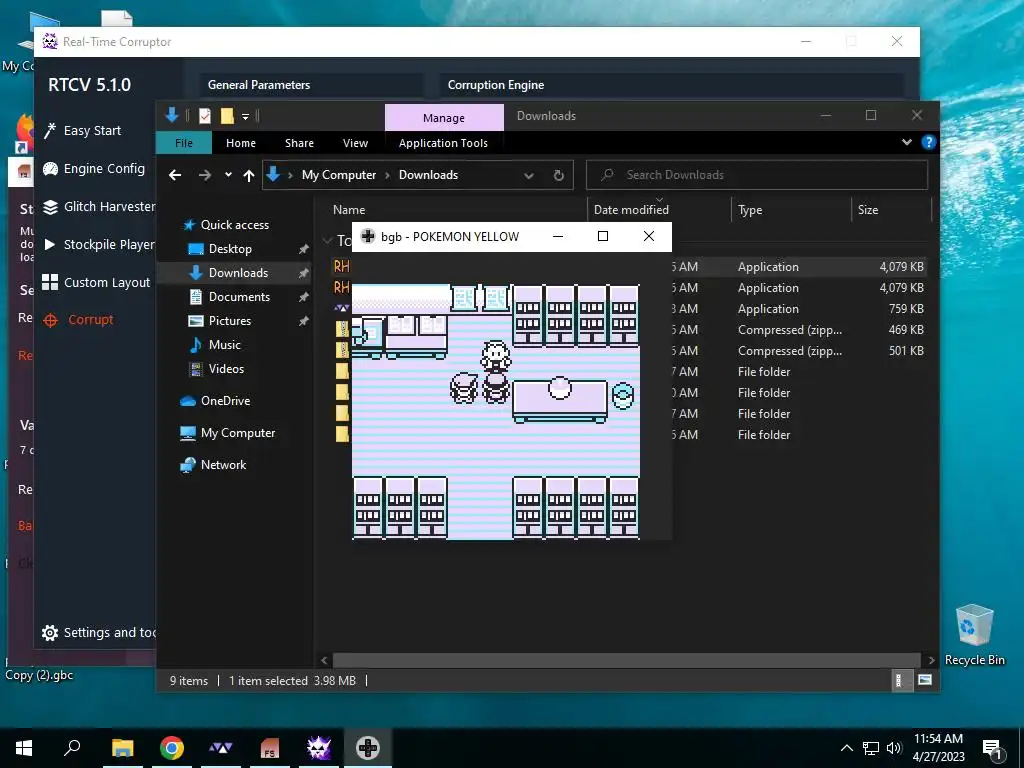Click New folder quick access icon
This screenshot has width=1024, height=768.
pyautogui.click(x=227, y=116)
